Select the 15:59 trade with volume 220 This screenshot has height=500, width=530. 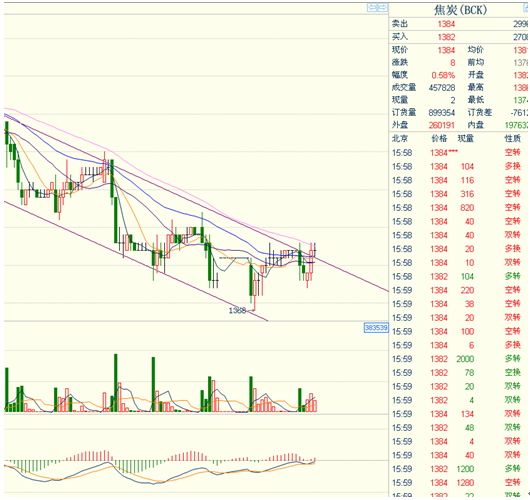(458, 290)
